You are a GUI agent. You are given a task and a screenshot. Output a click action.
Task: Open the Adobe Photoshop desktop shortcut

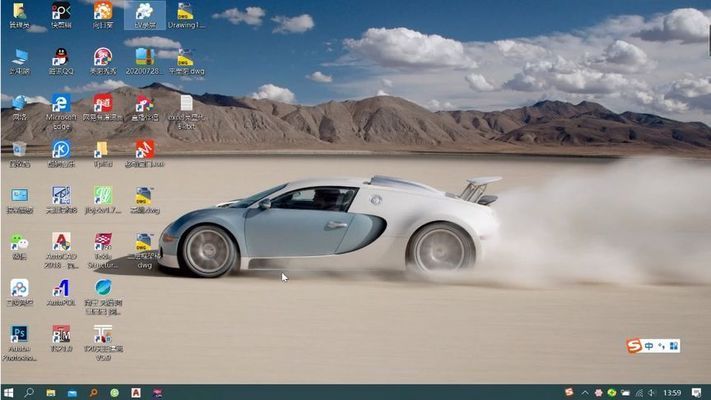point(19,335)
